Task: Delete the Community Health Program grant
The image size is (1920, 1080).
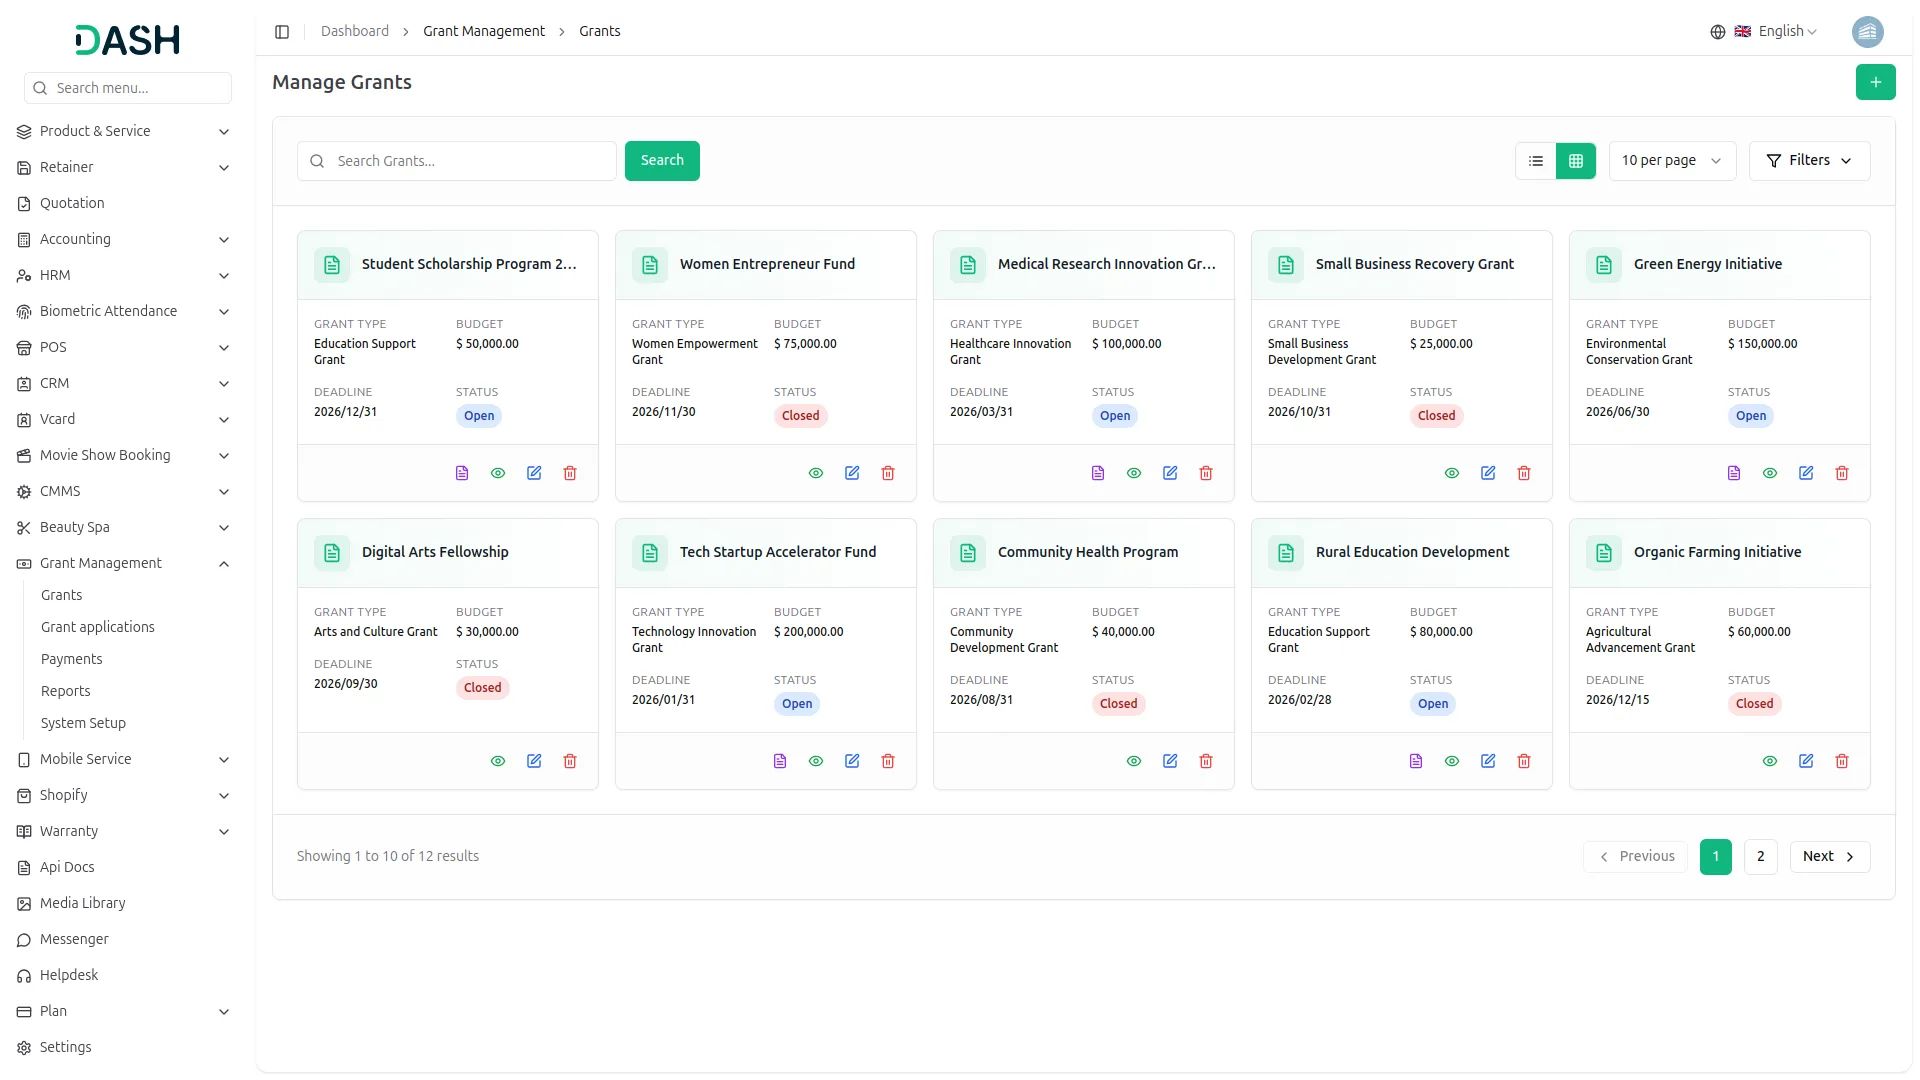Action: tap(1206, 761)
